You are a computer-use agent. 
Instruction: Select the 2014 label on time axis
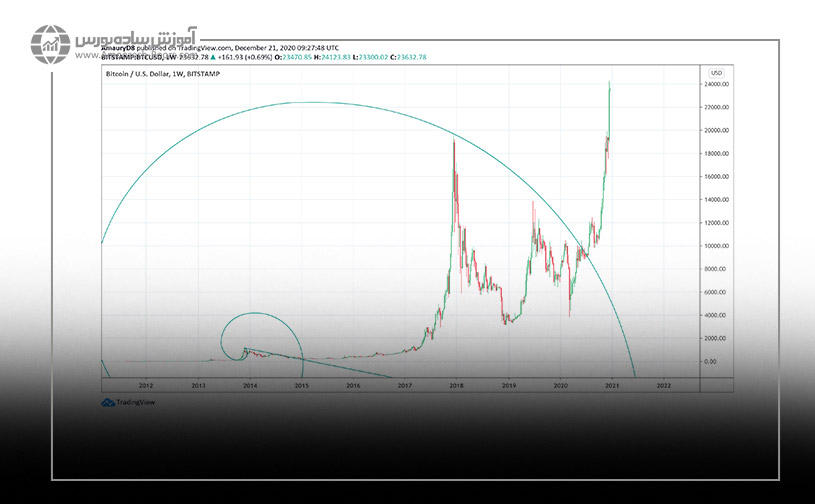point(250,385)
